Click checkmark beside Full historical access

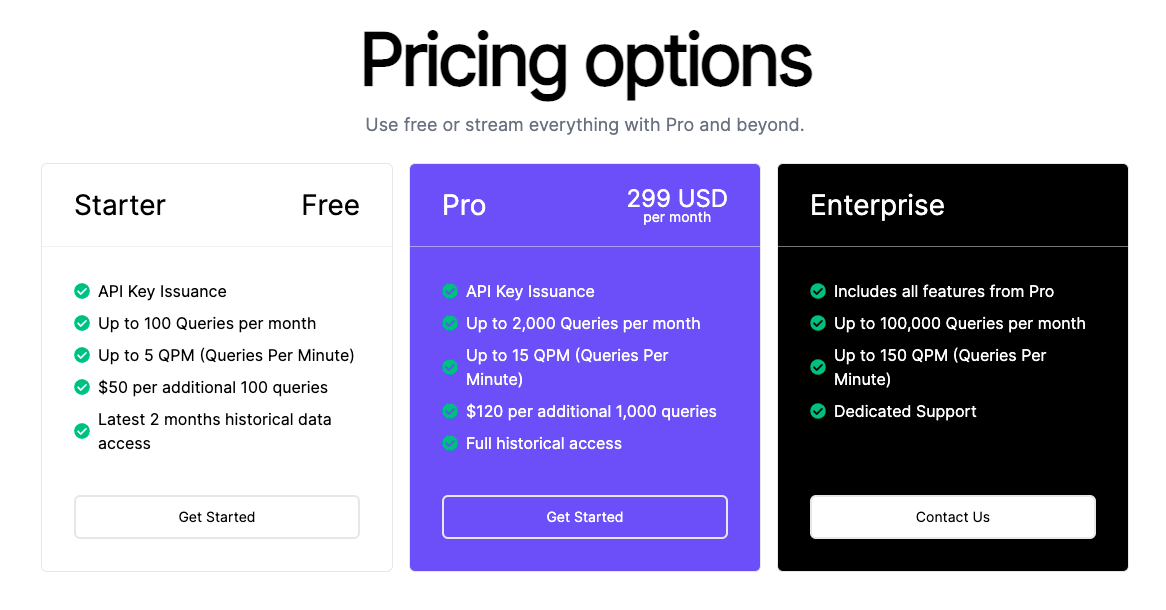(x=450, y=443)
